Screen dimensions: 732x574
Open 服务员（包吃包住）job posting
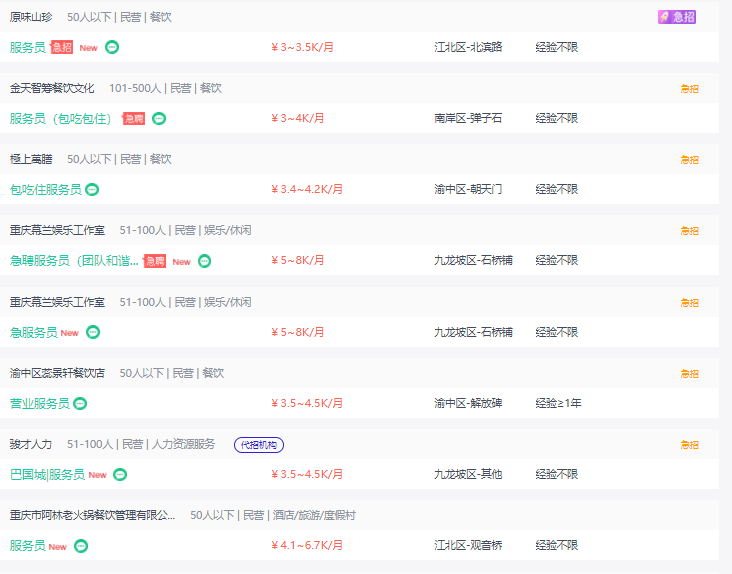pyautogui.click(x=60, y=119)
